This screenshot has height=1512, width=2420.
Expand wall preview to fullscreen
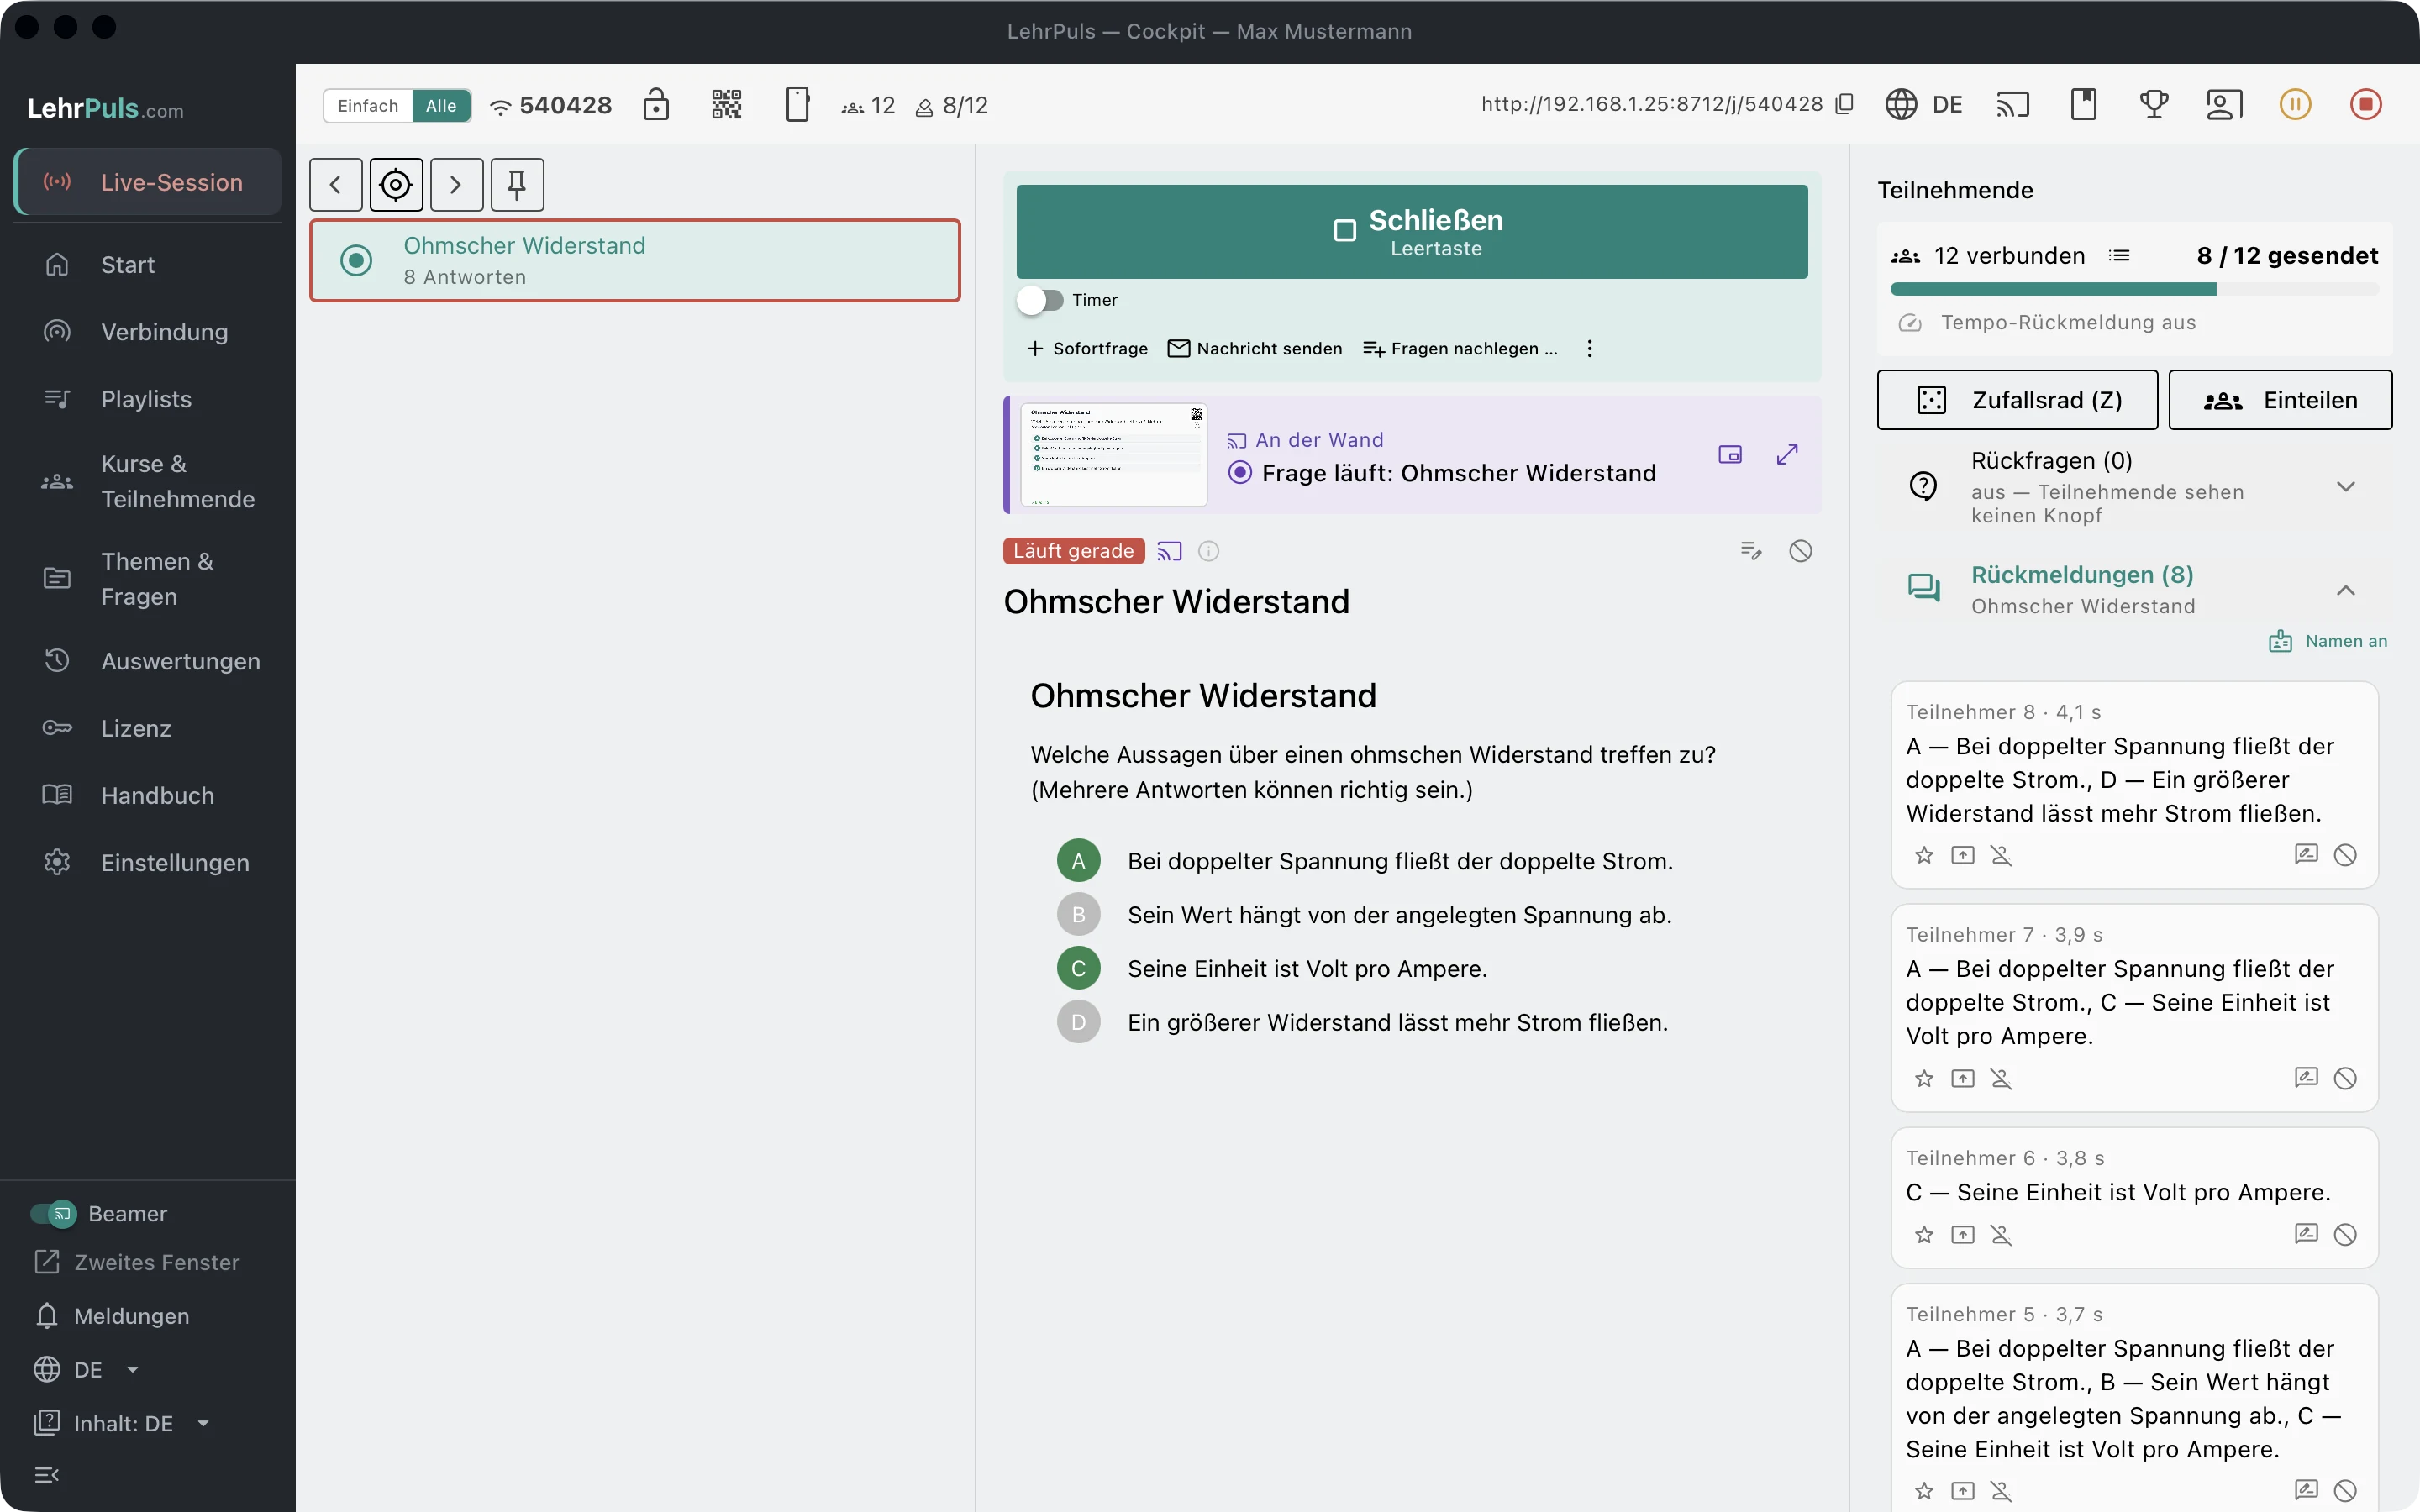pos(1787,455)
